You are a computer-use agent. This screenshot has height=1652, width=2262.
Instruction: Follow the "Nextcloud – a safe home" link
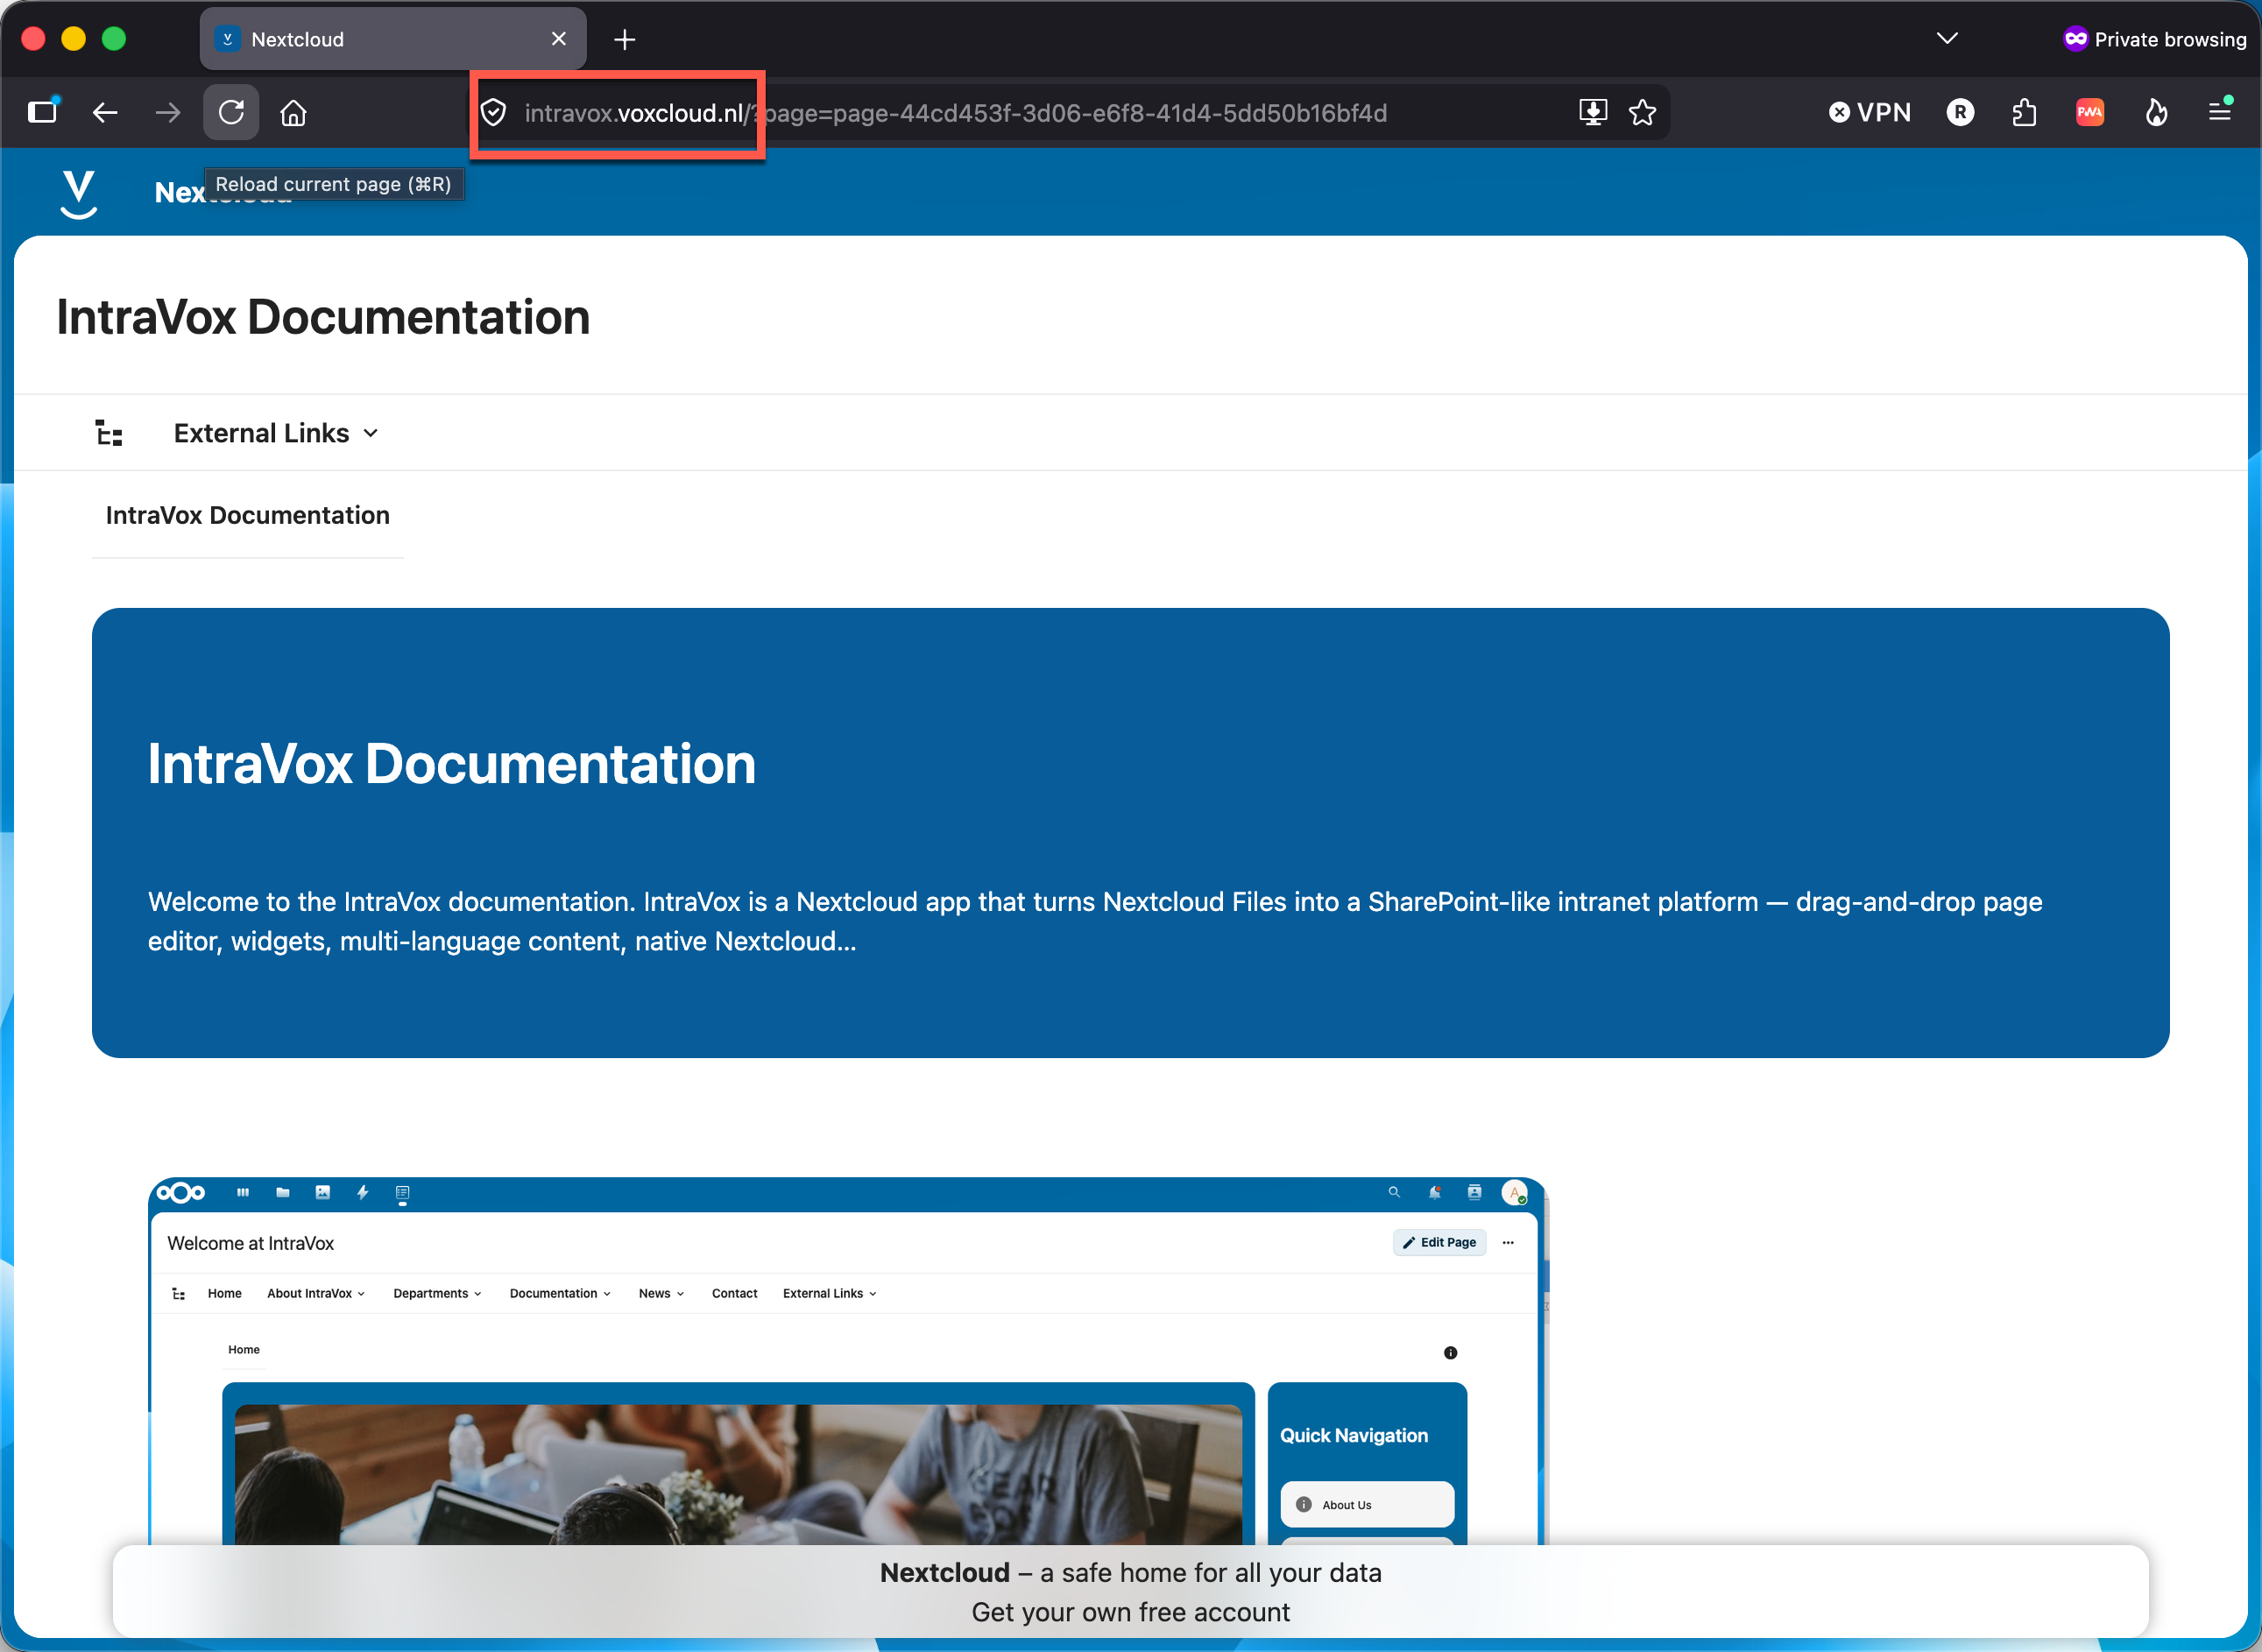click(x=1131, y=1573)
